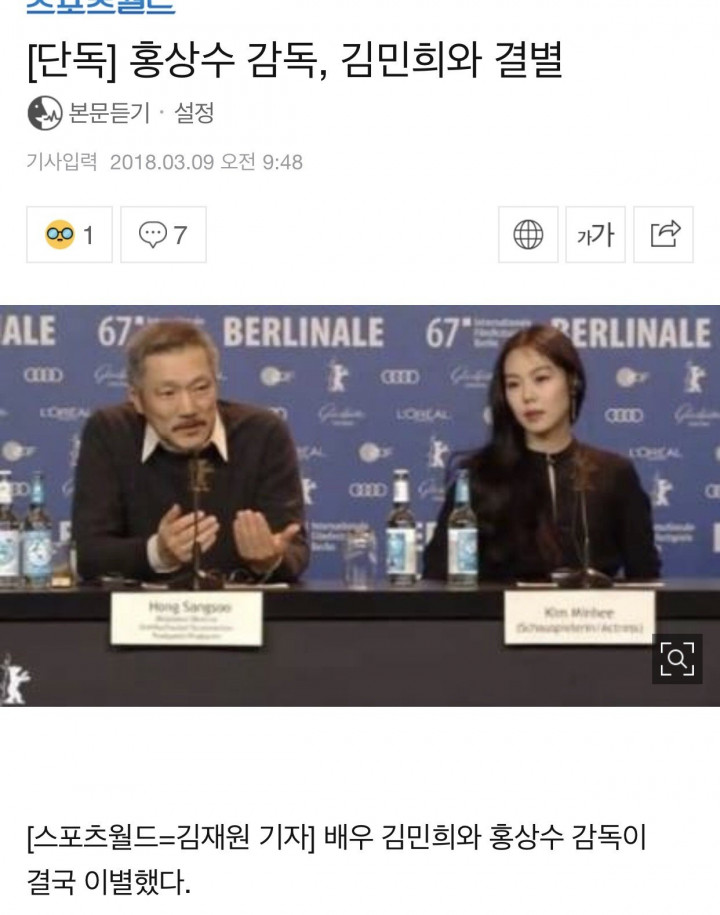Tap the magnifier enlarge image icon

[x=677, y=659]
